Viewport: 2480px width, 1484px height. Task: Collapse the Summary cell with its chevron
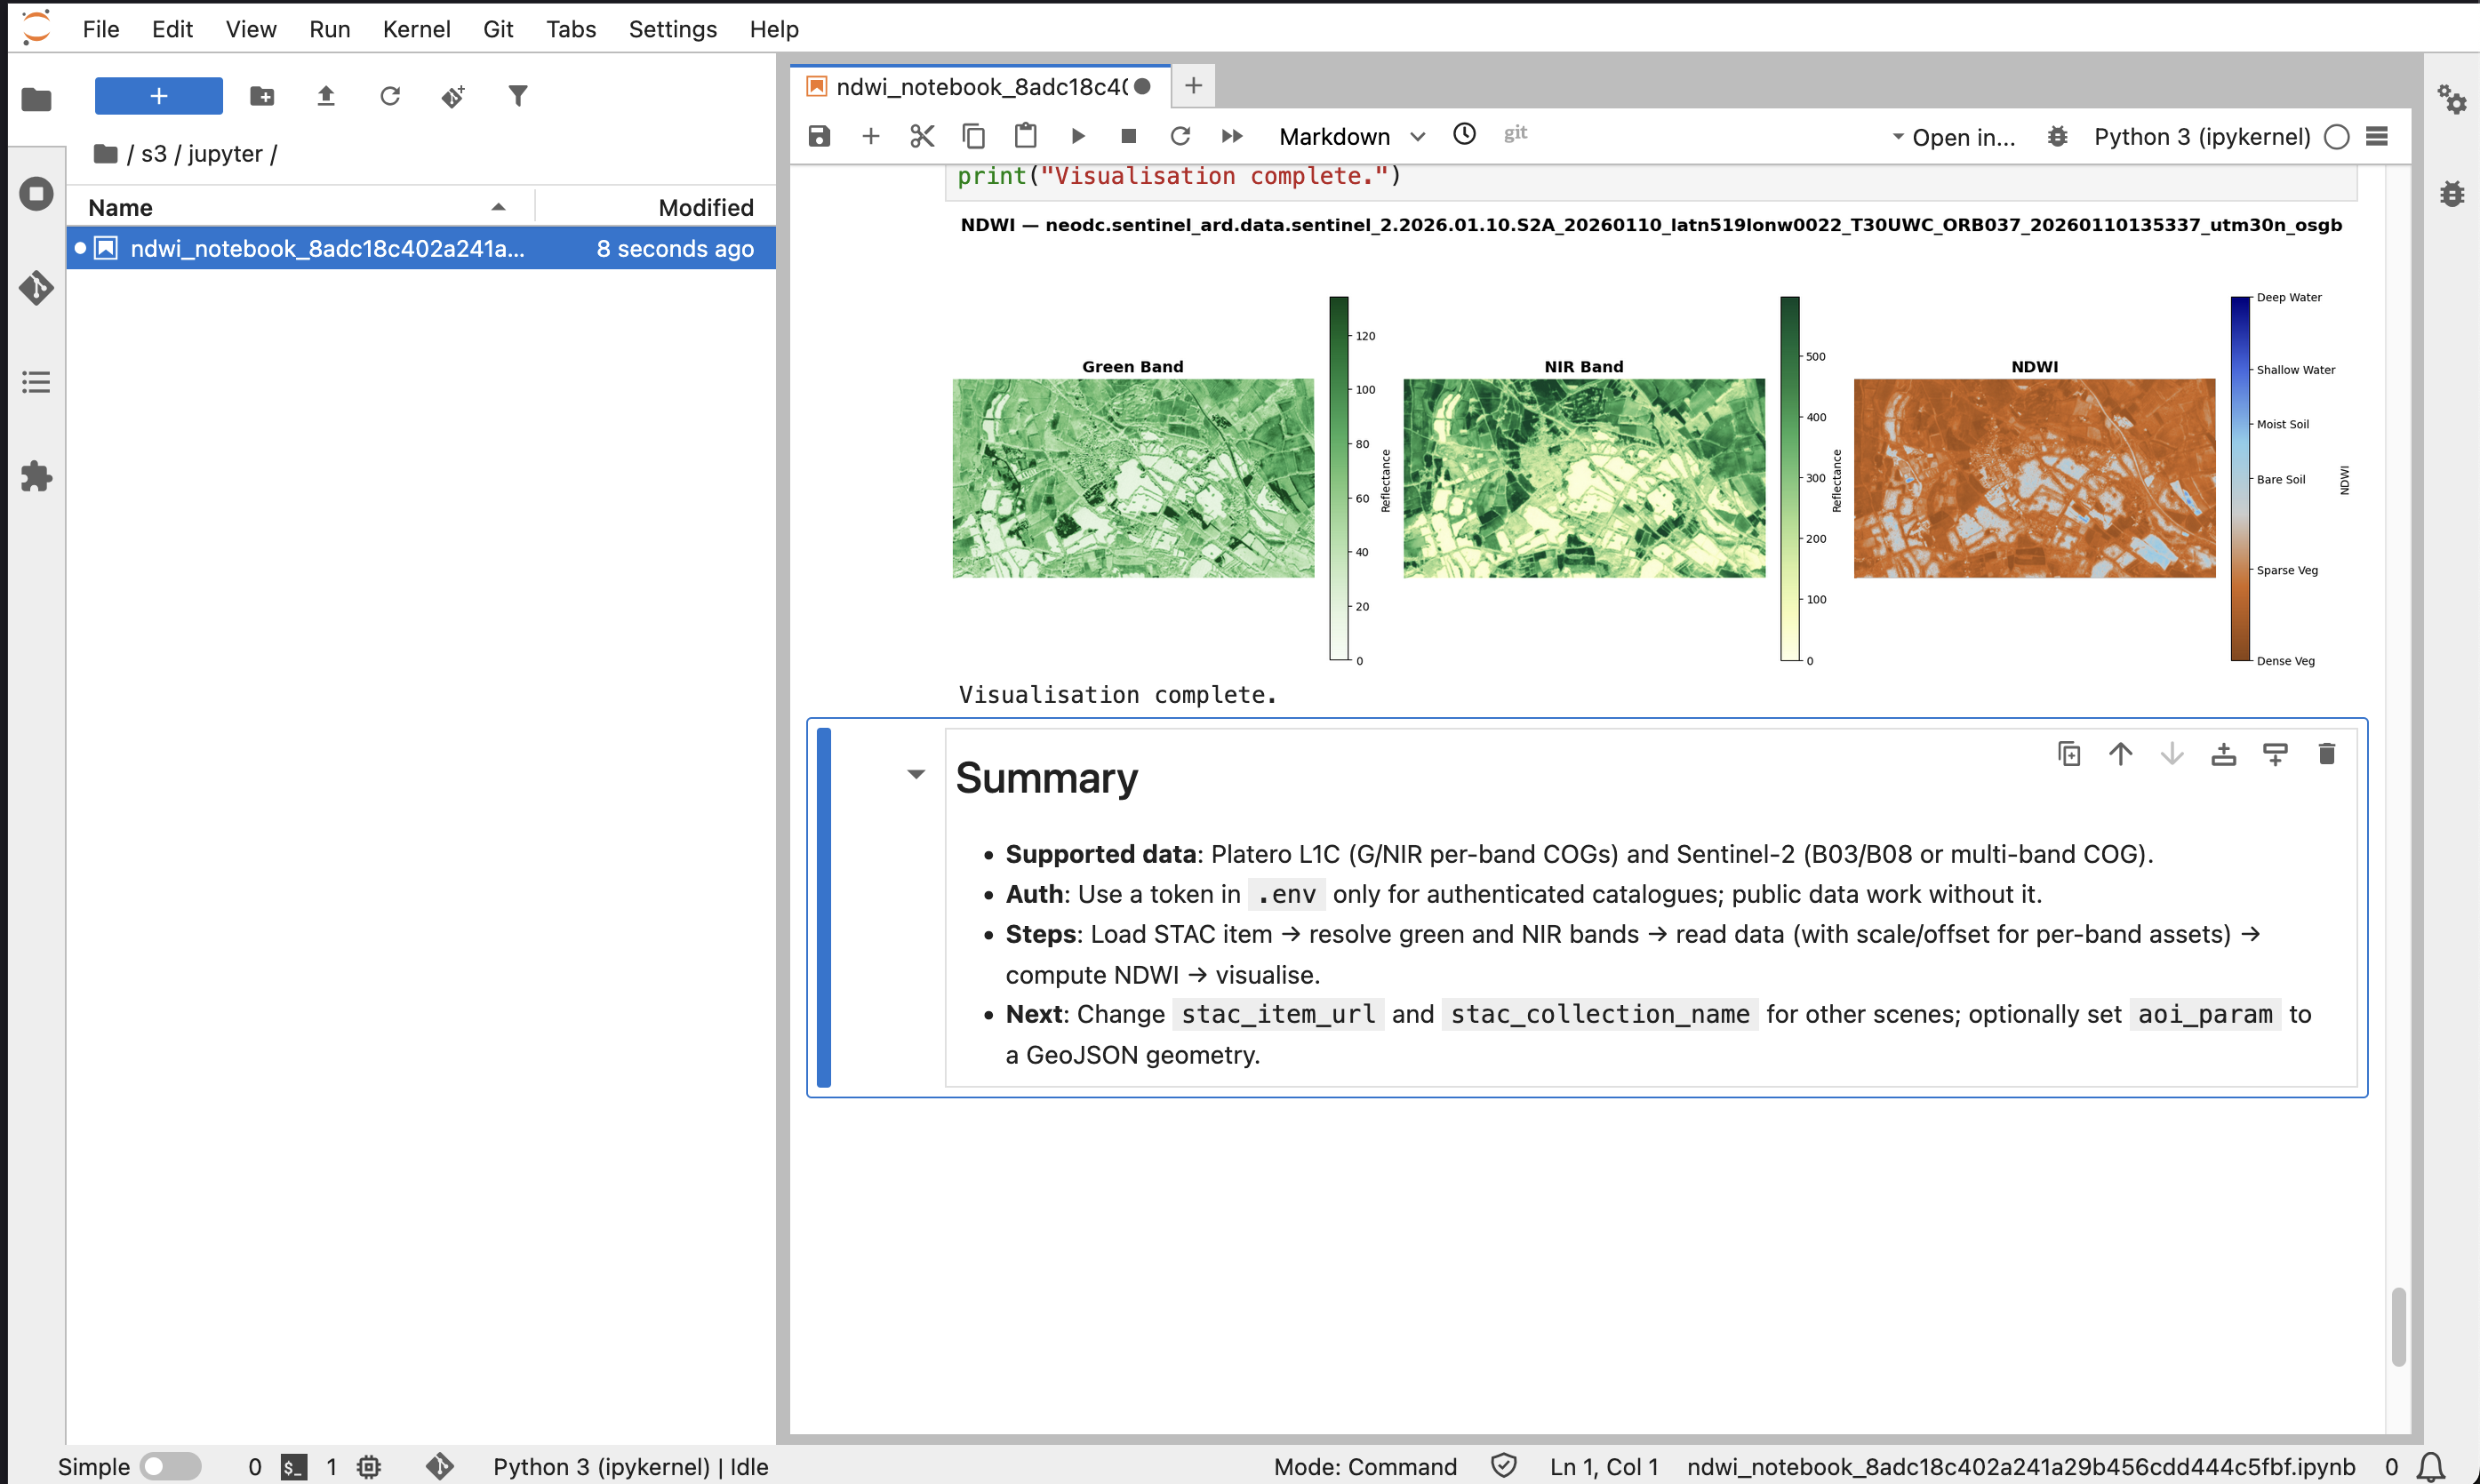click(915, 774)
